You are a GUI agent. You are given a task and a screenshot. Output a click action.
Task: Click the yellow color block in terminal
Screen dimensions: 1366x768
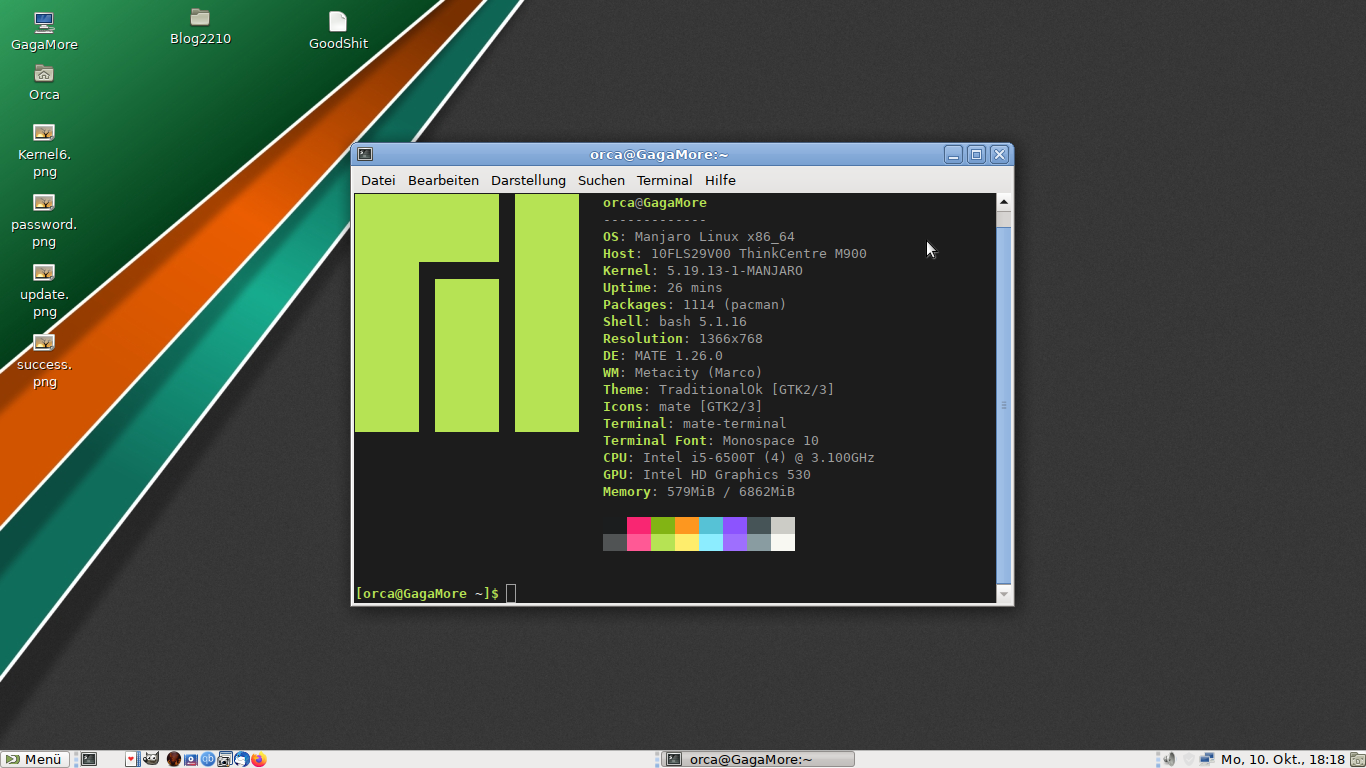coord(687,542)
